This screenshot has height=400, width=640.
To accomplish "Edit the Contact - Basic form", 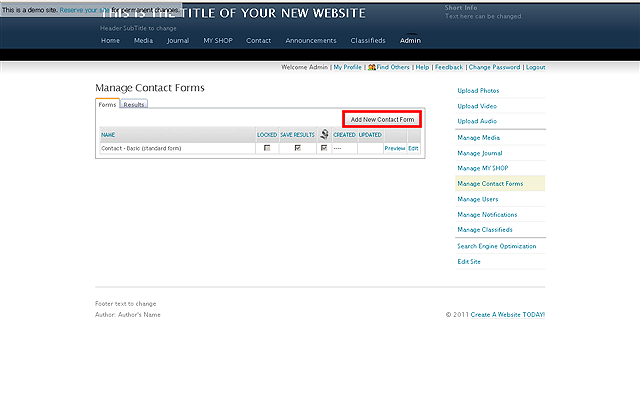I will point(413,148).
